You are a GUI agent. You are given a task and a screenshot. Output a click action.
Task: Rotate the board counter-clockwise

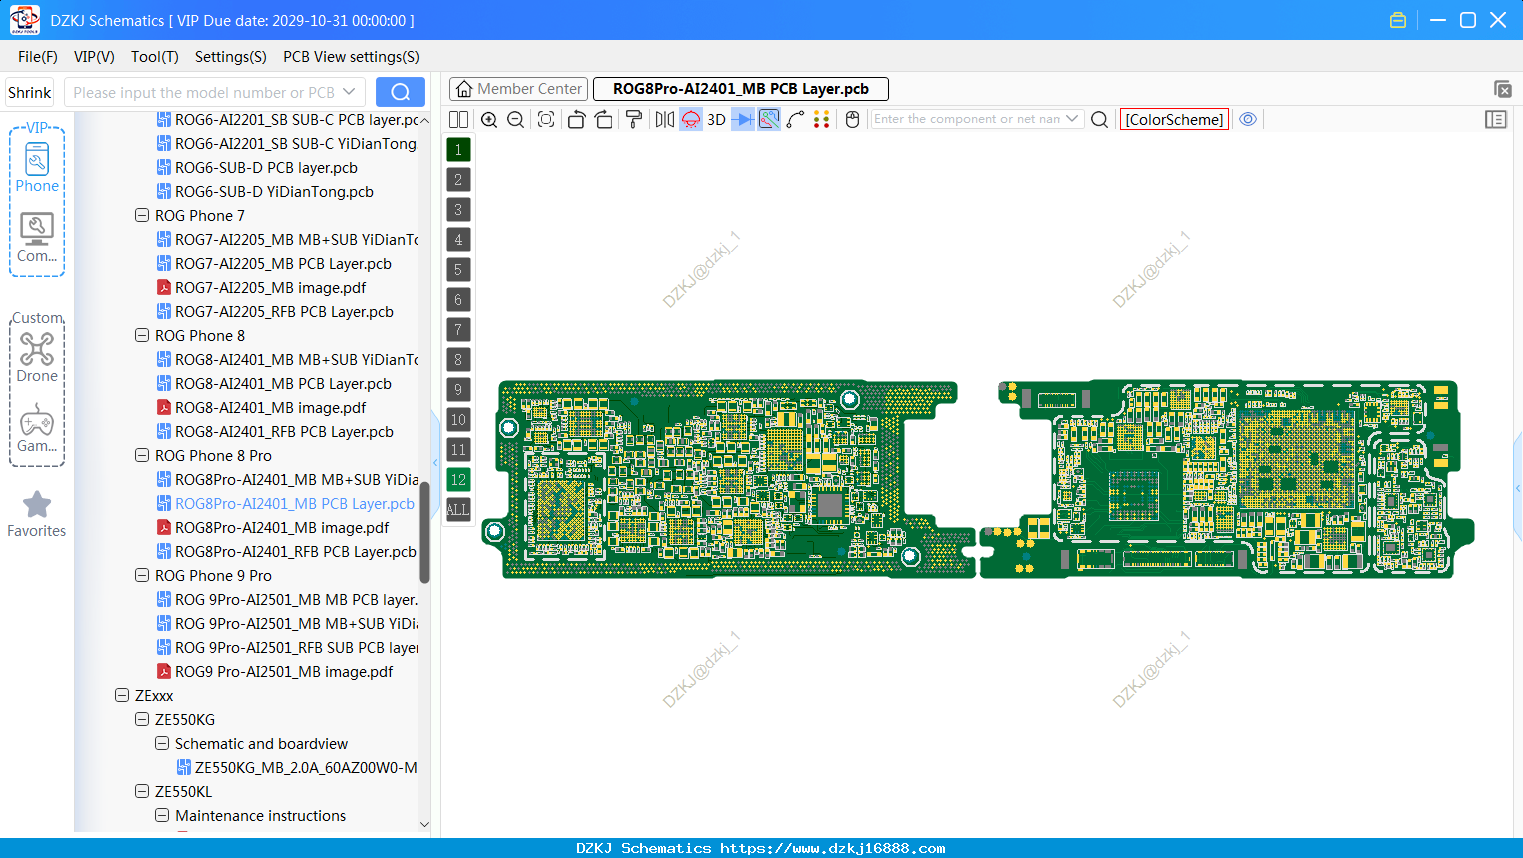(x=576, y=119)
